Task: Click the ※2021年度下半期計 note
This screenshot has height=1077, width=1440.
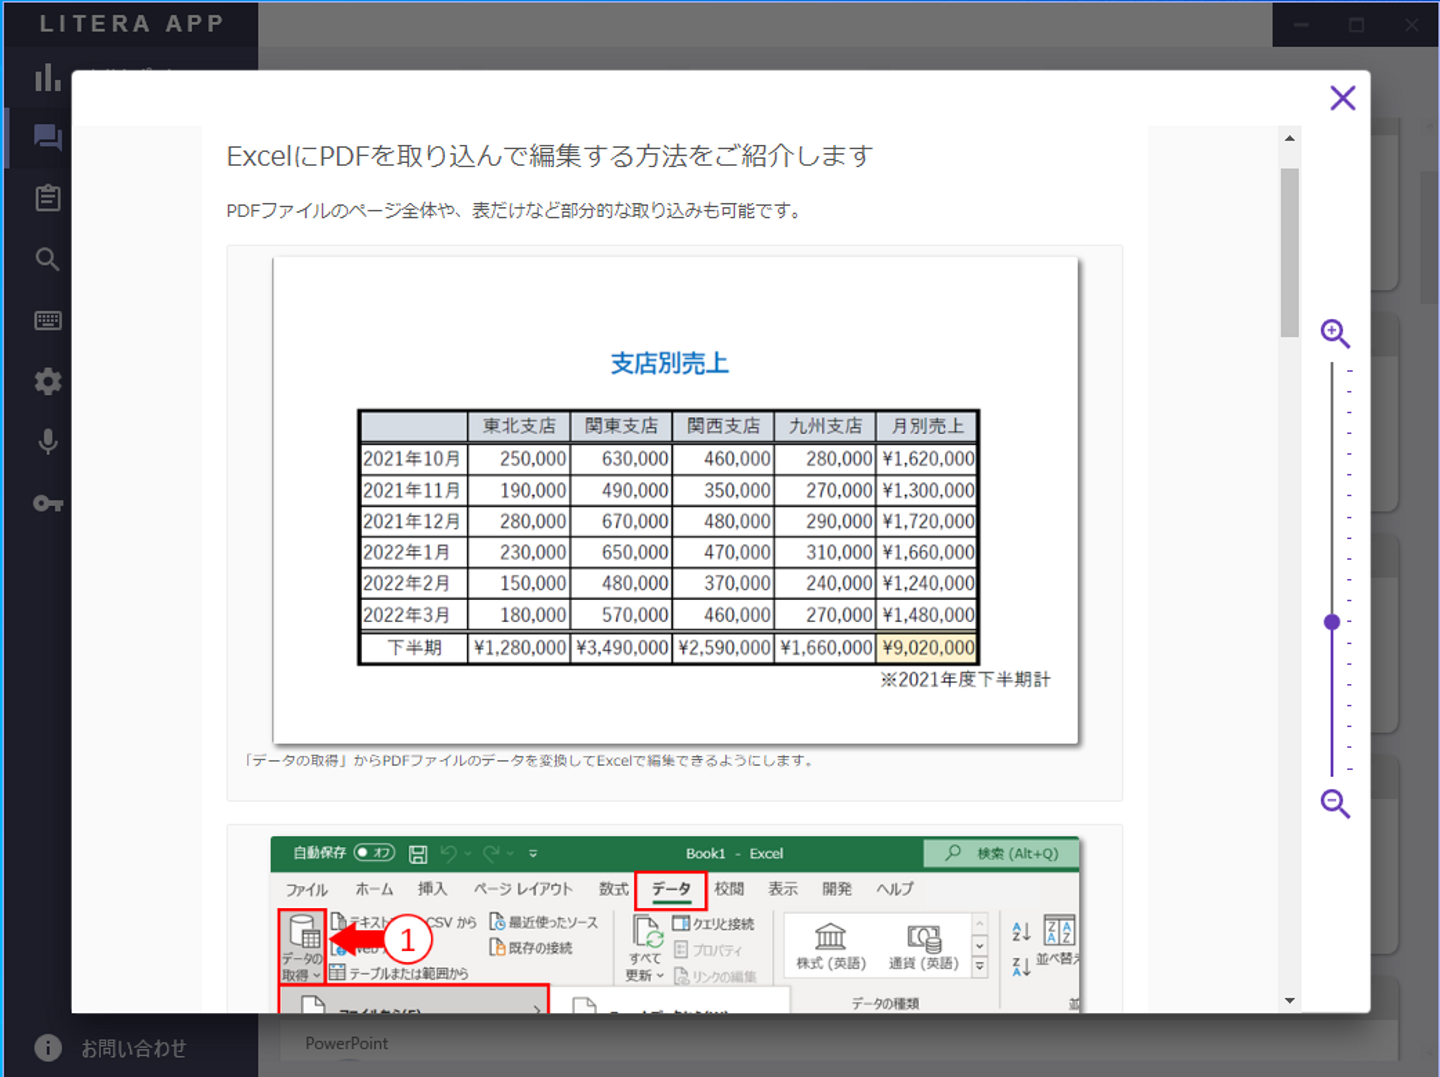Action: 965,680
